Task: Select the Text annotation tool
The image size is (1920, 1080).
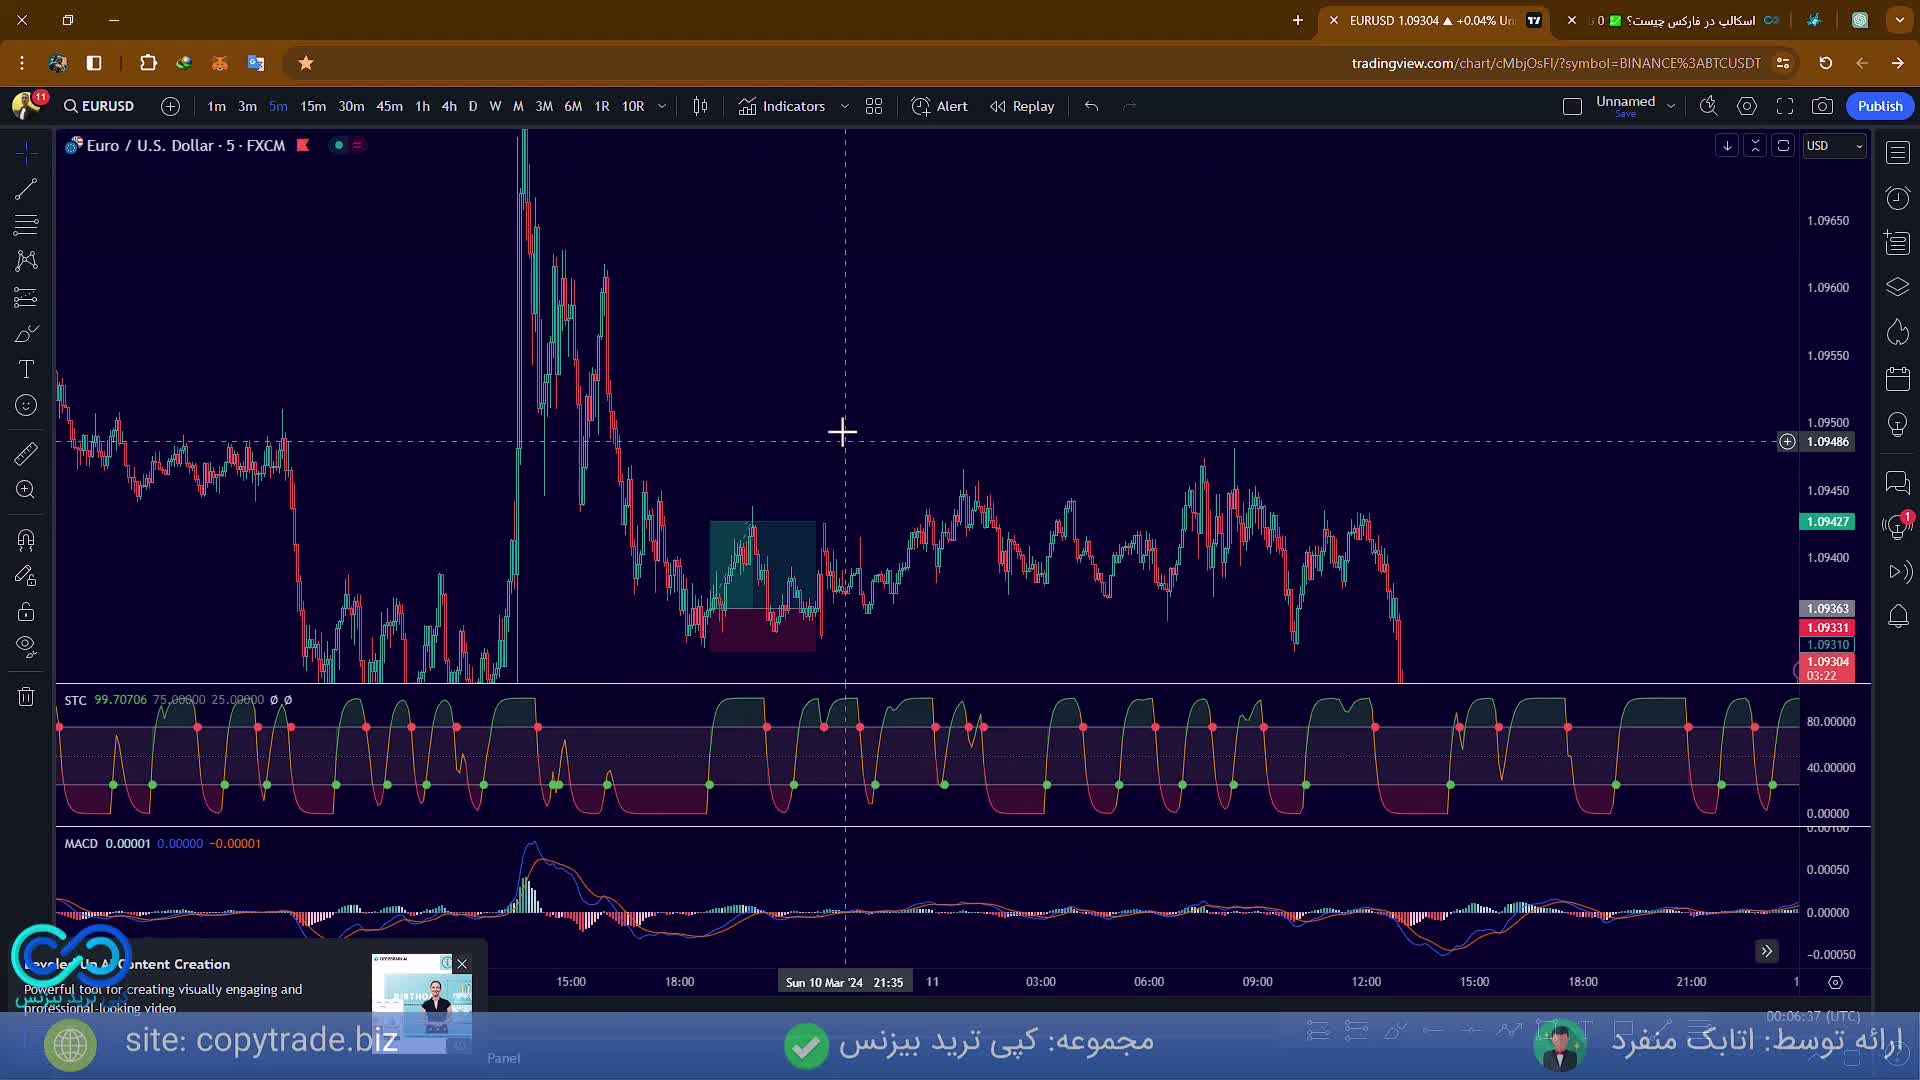Action: [26, 370]
